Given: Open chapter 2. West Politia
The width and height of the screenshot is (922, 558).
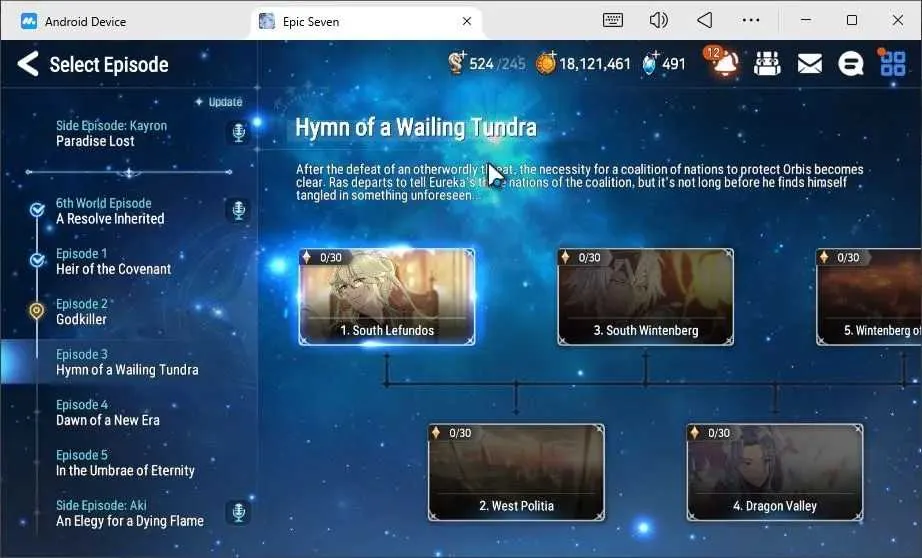Looking at the screenshot, I should coord(516,472).
